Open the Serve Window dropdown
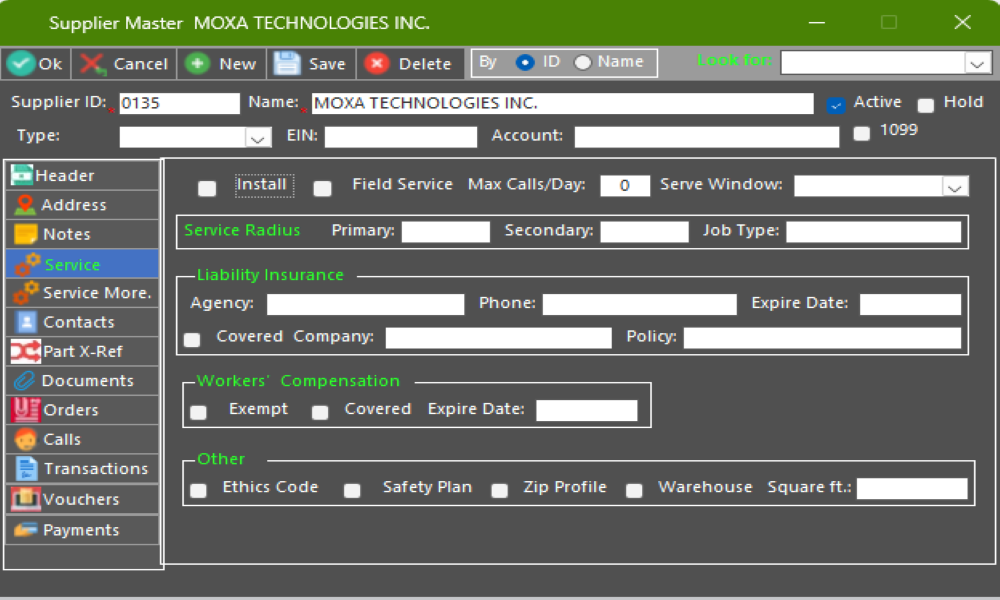The image size is (1000, 600). tap(955, 187)
